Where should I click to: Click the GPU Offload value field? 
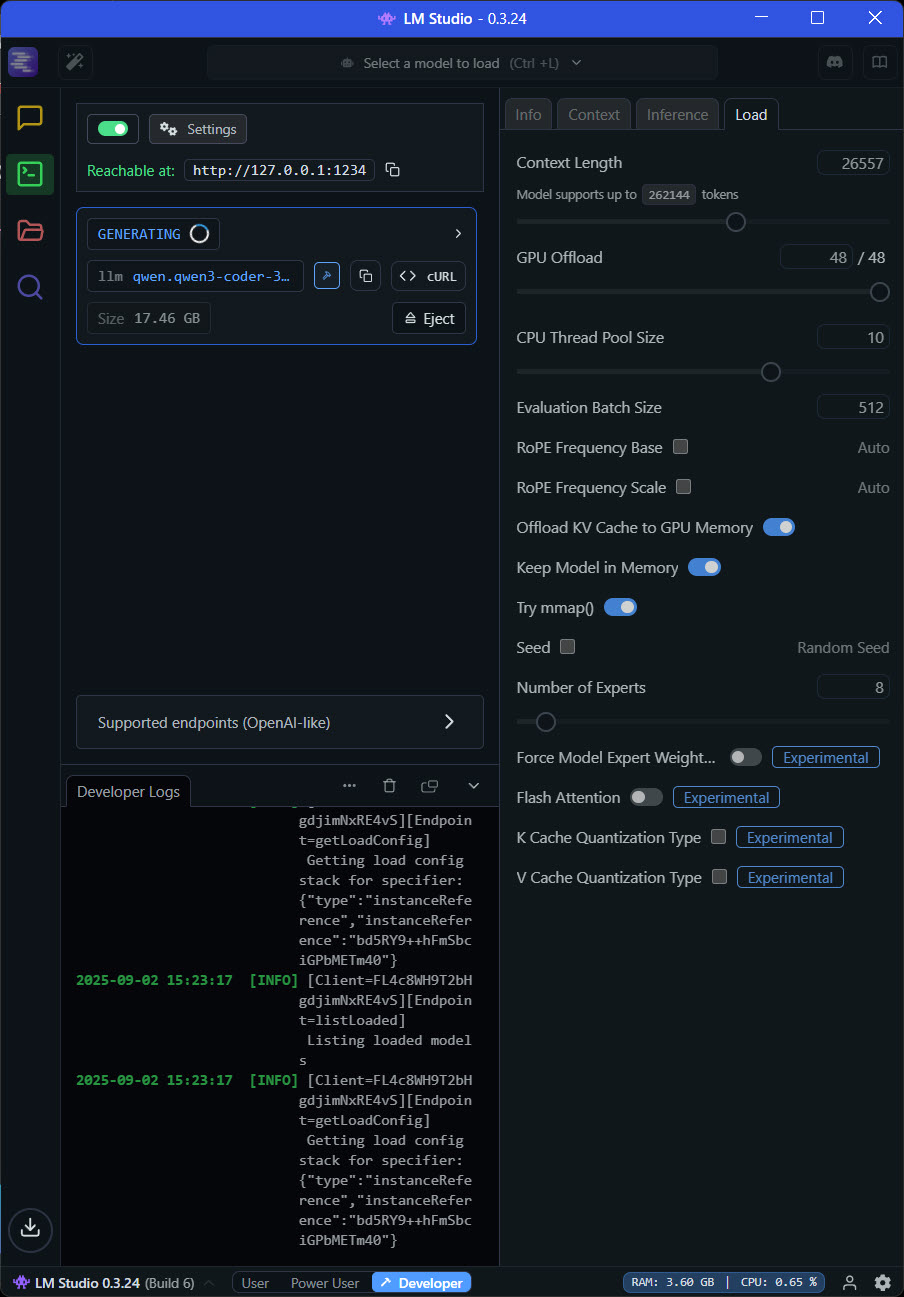[816, 257]
